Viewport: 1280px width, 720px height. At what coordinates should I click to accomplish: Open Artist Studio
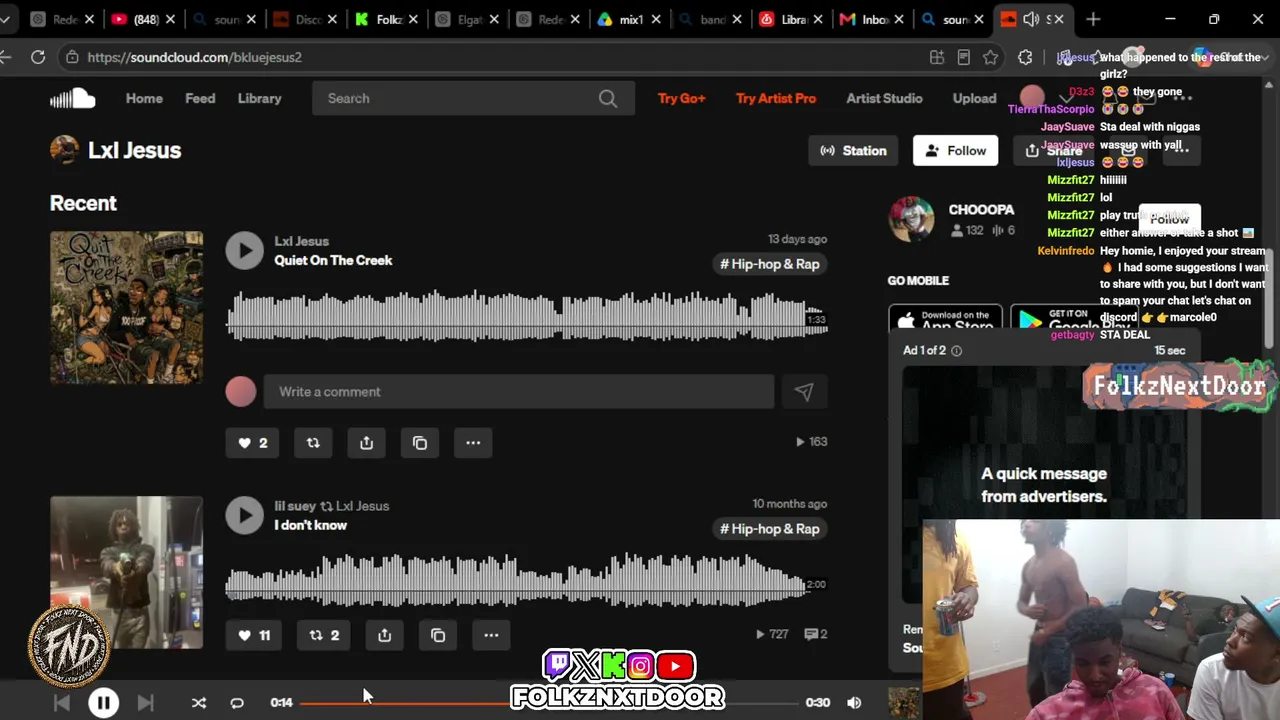[x=884, y=98]
